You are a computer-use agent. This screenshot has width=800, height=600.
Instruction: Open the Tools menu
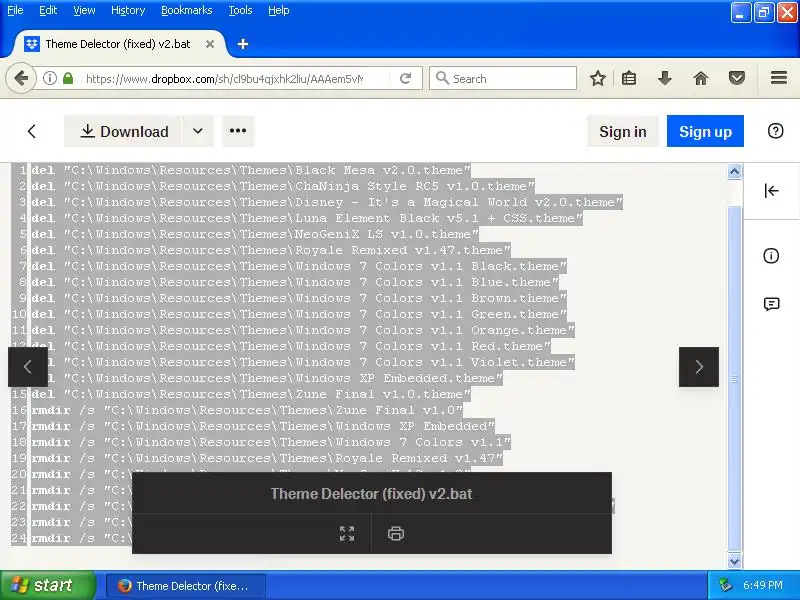click(x=240, y=10)
